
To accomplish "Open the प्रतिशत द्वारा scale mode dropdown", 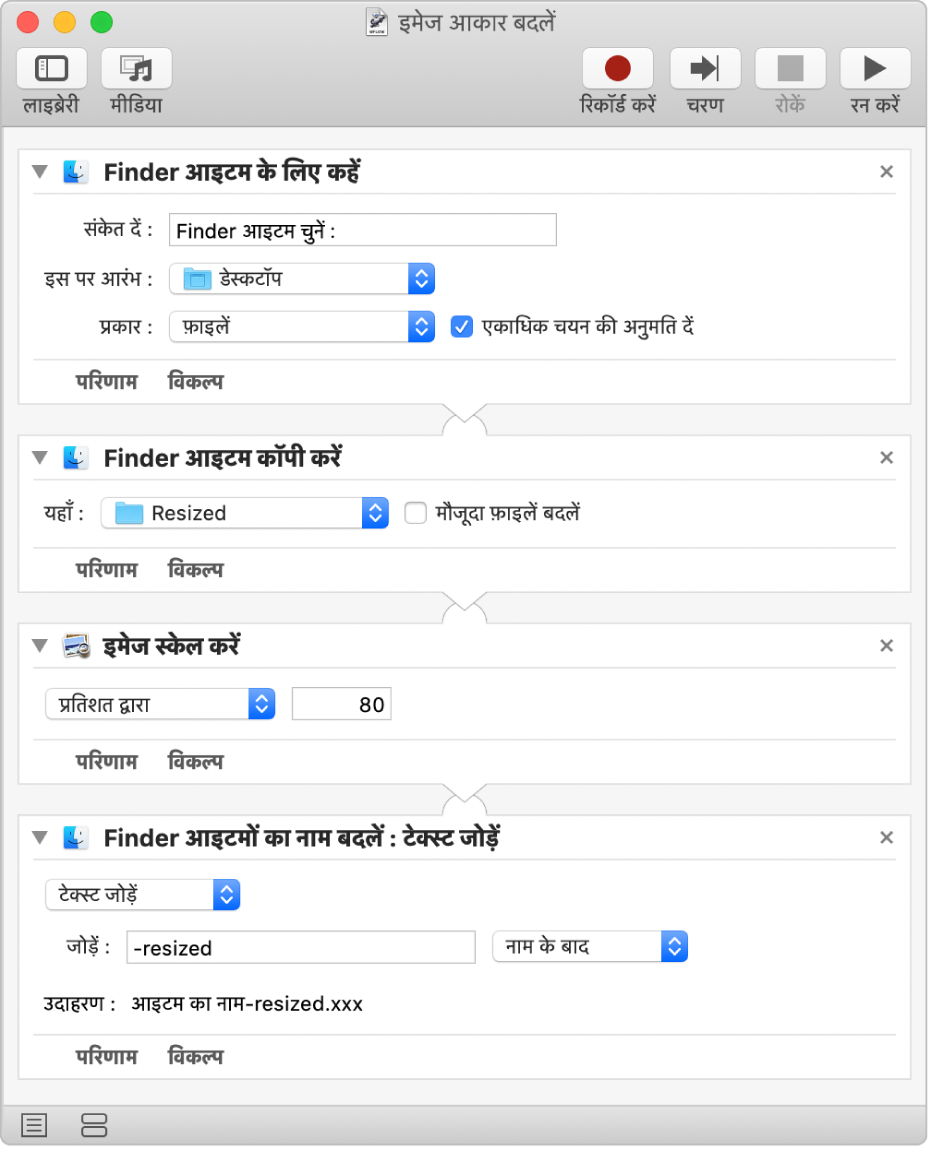I will (x=160, y=705).
